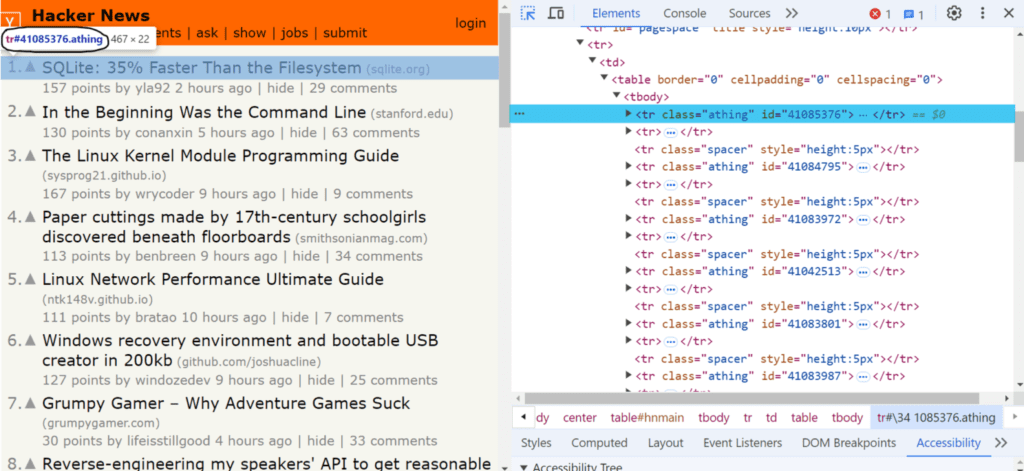Viewport: 1024px width, 471px height.
Task: Collapse the tbody element node
Action: (x=616, y=97)
